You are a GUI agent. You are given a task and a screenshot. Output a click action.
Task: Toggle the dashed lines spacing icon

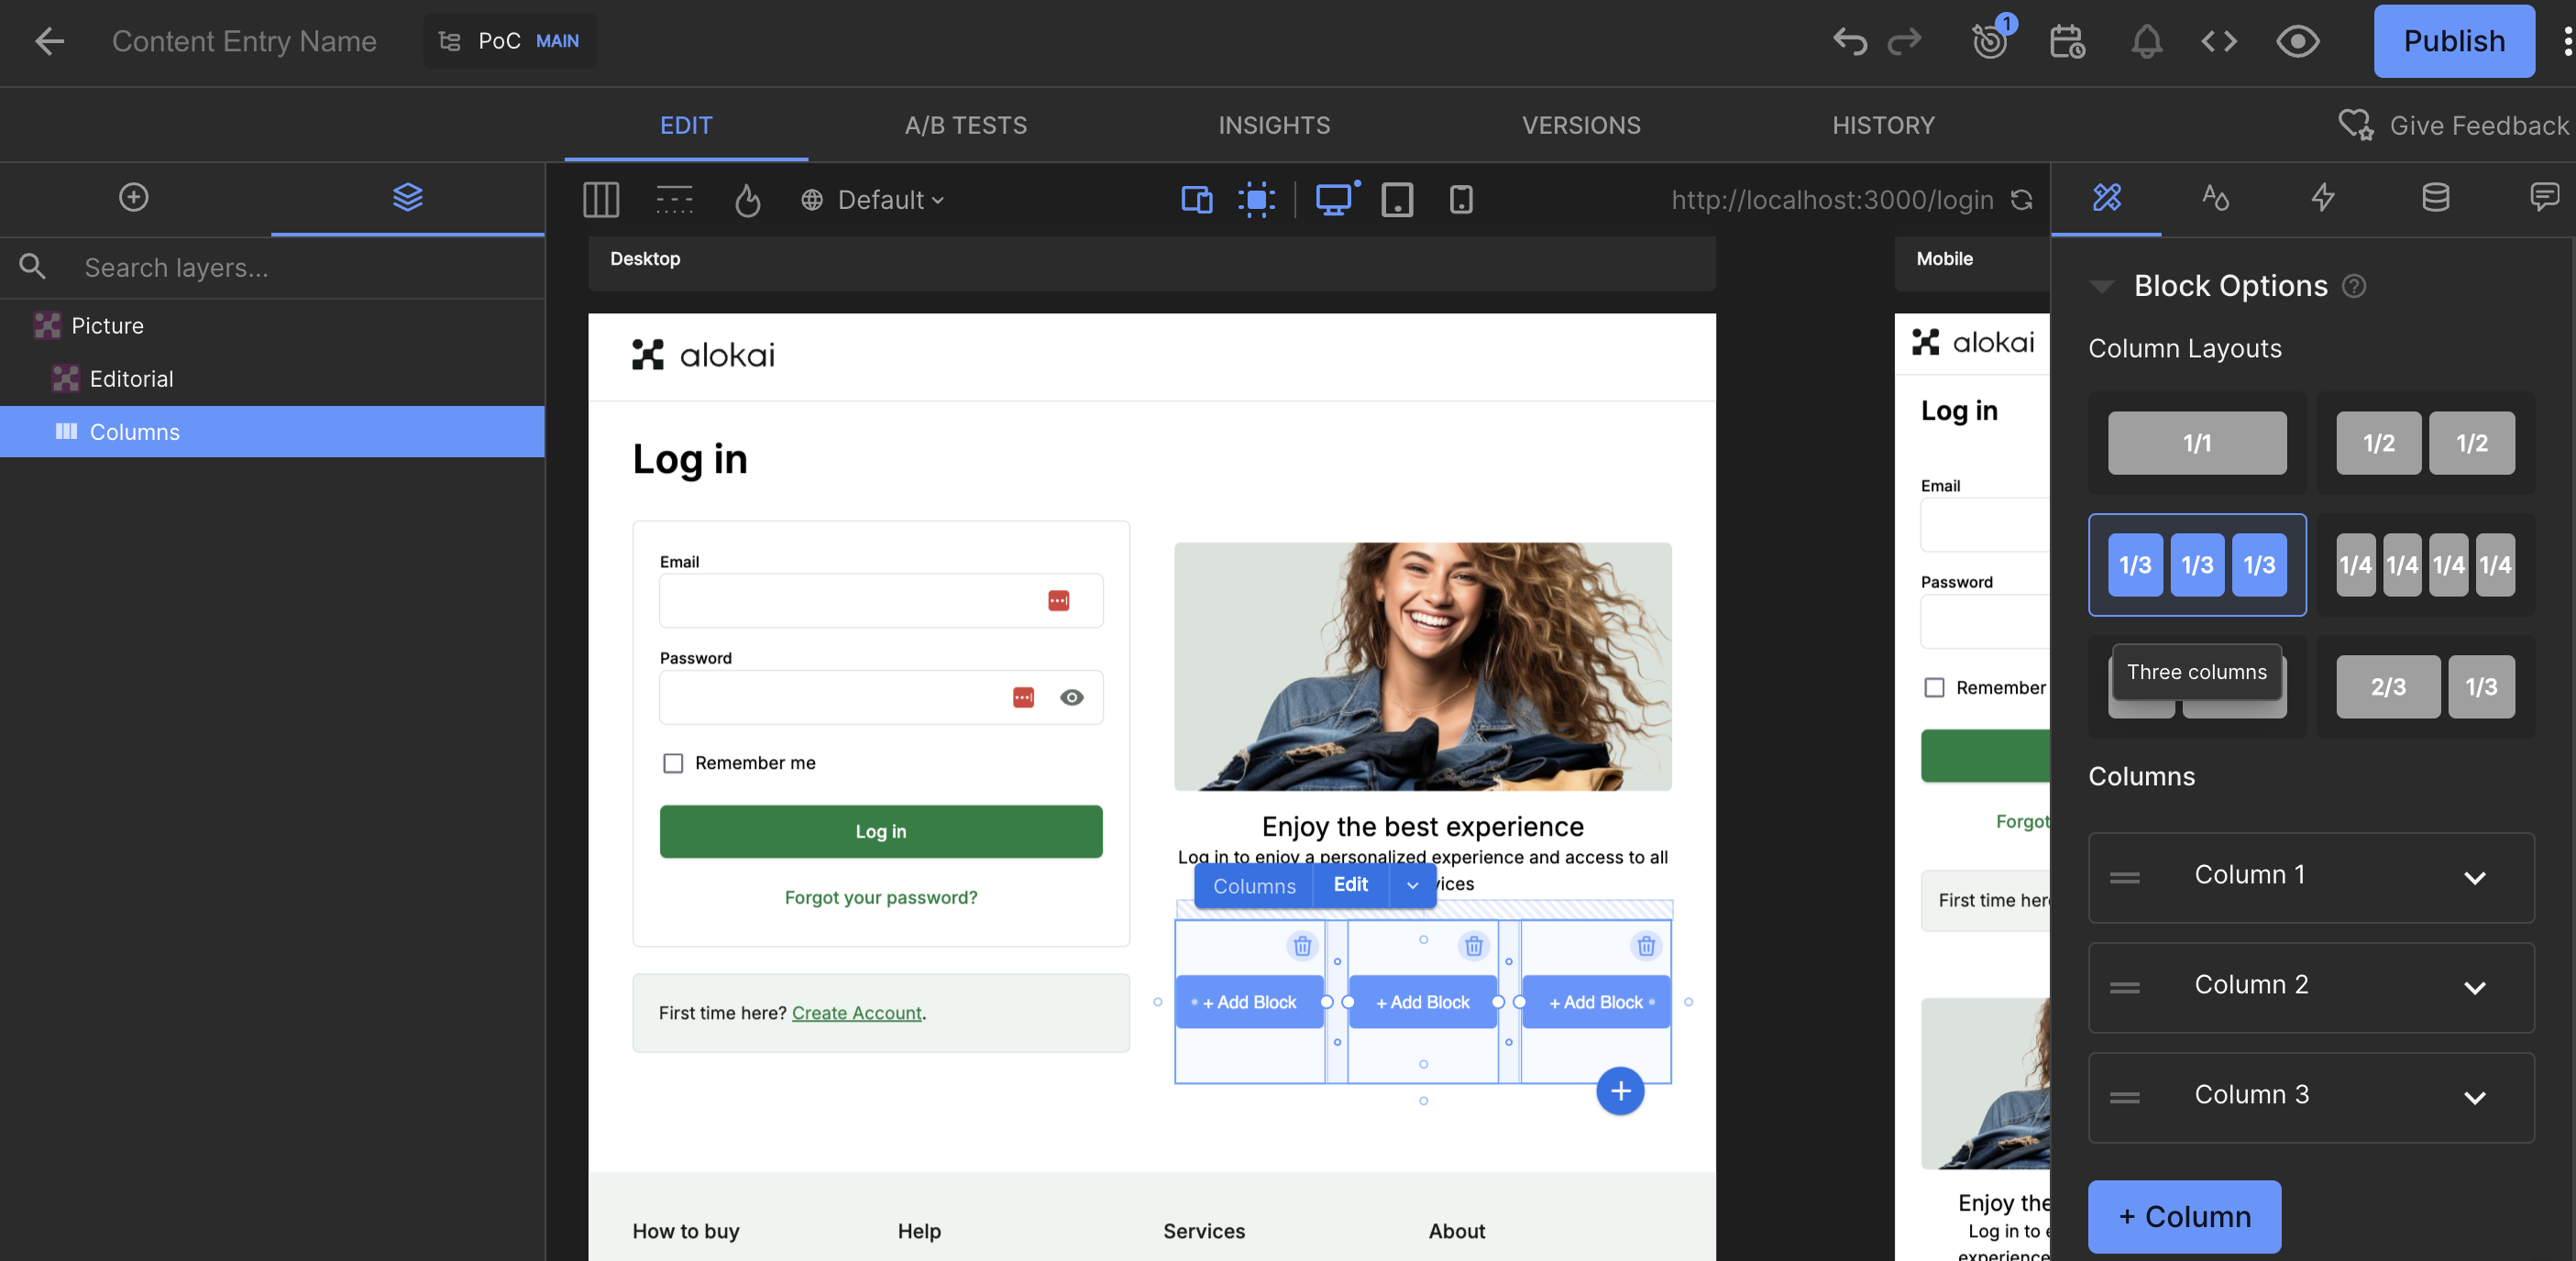(674, 199)
